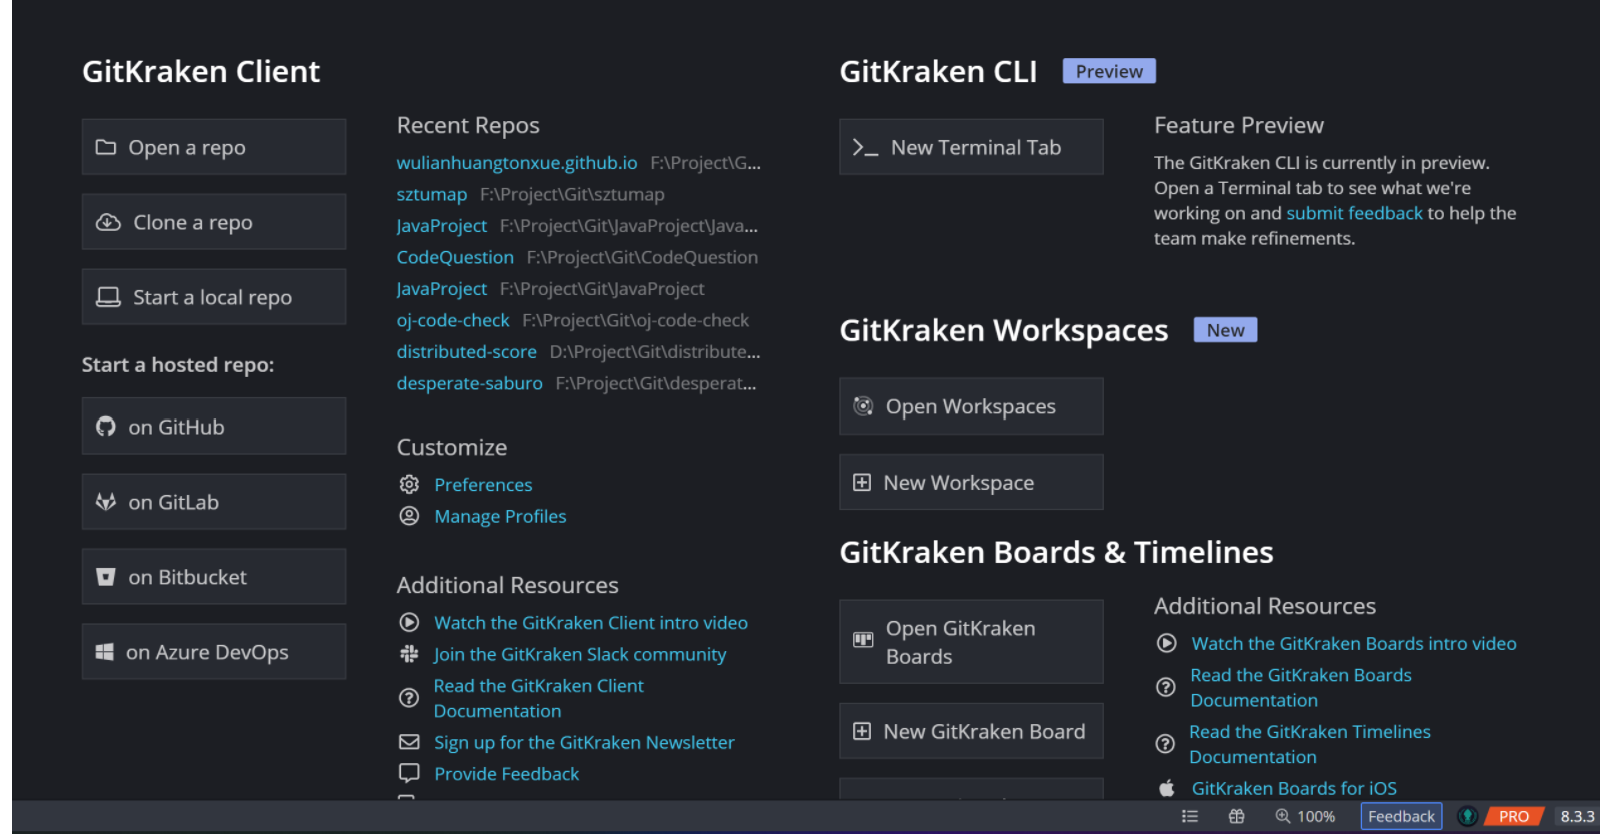Click the Manage Profiles person icon
Viewport: 1610px width, 834px height.
[409, 516]
